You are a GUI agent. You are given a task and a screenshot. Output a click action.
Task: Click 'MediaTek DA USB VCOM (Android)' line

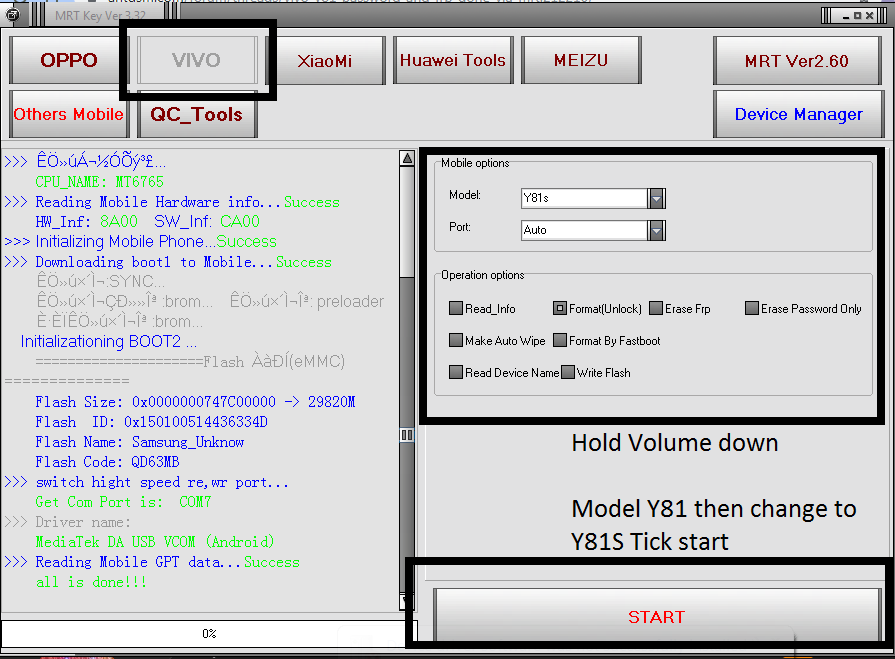[x=155, y=542]
